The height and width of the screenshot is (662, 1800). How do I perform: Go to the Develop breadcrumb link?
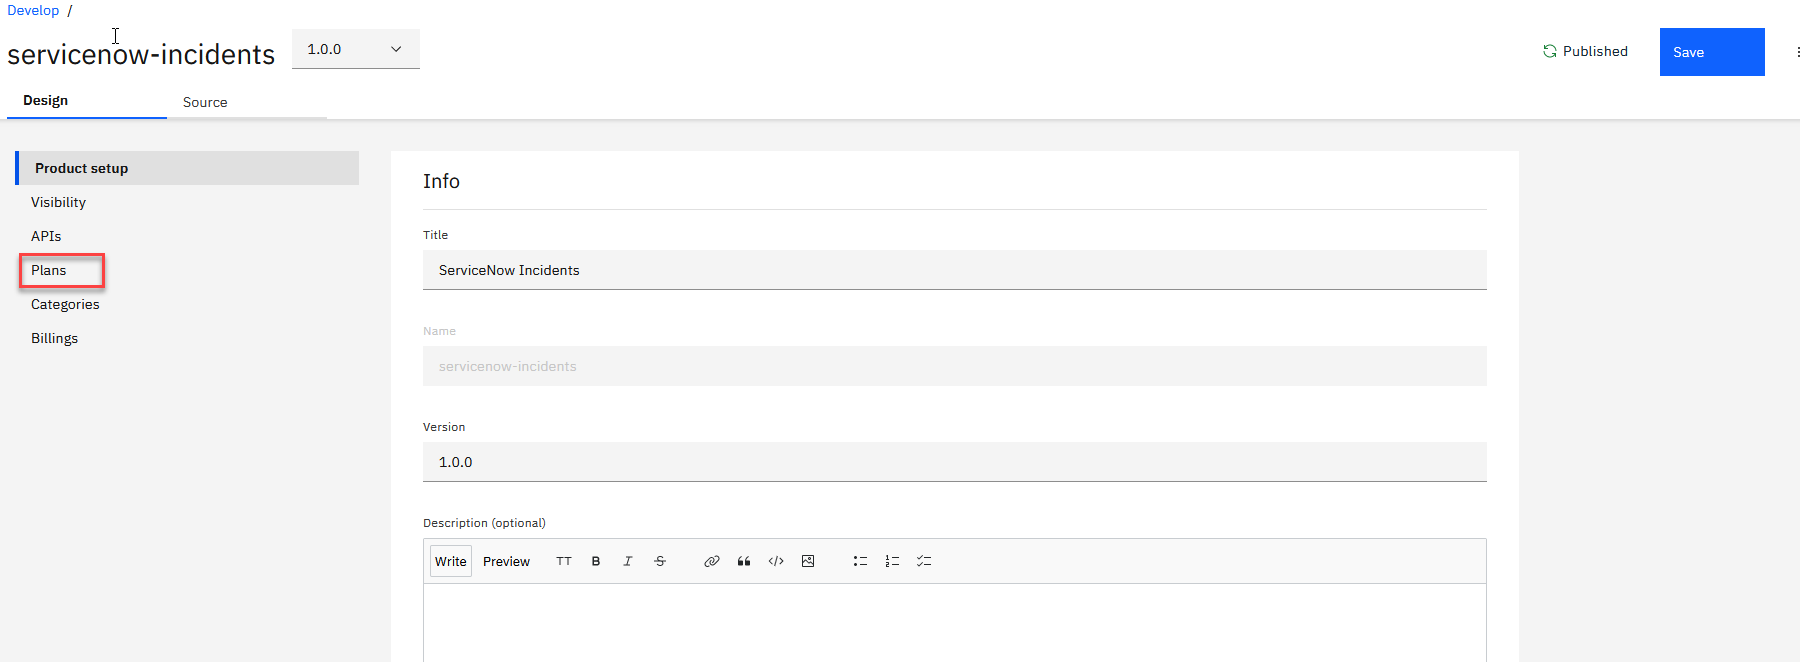point(33,10)
